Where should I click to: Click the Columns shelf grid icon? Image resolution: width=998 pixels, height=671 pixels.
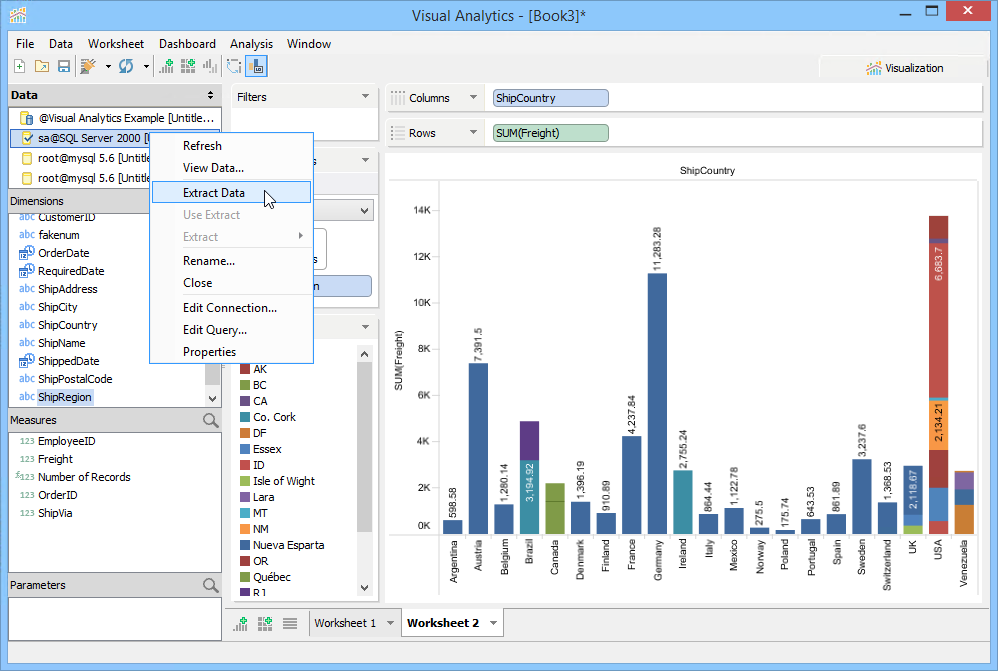coord(398,98)
